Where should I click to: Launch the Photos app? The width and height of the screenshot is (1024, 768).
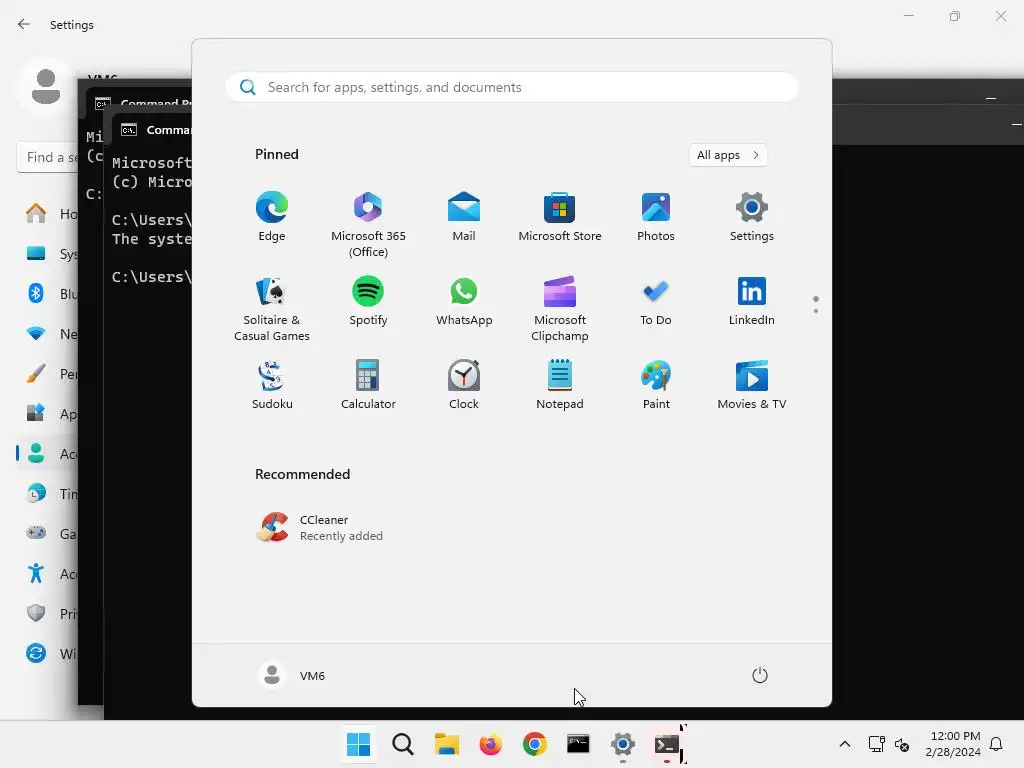(x=656, y=217)
